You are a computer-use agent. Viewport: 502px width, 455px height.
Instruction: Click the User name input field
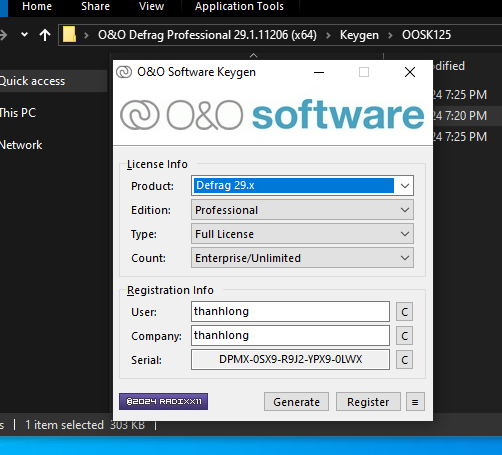point(290,312)
